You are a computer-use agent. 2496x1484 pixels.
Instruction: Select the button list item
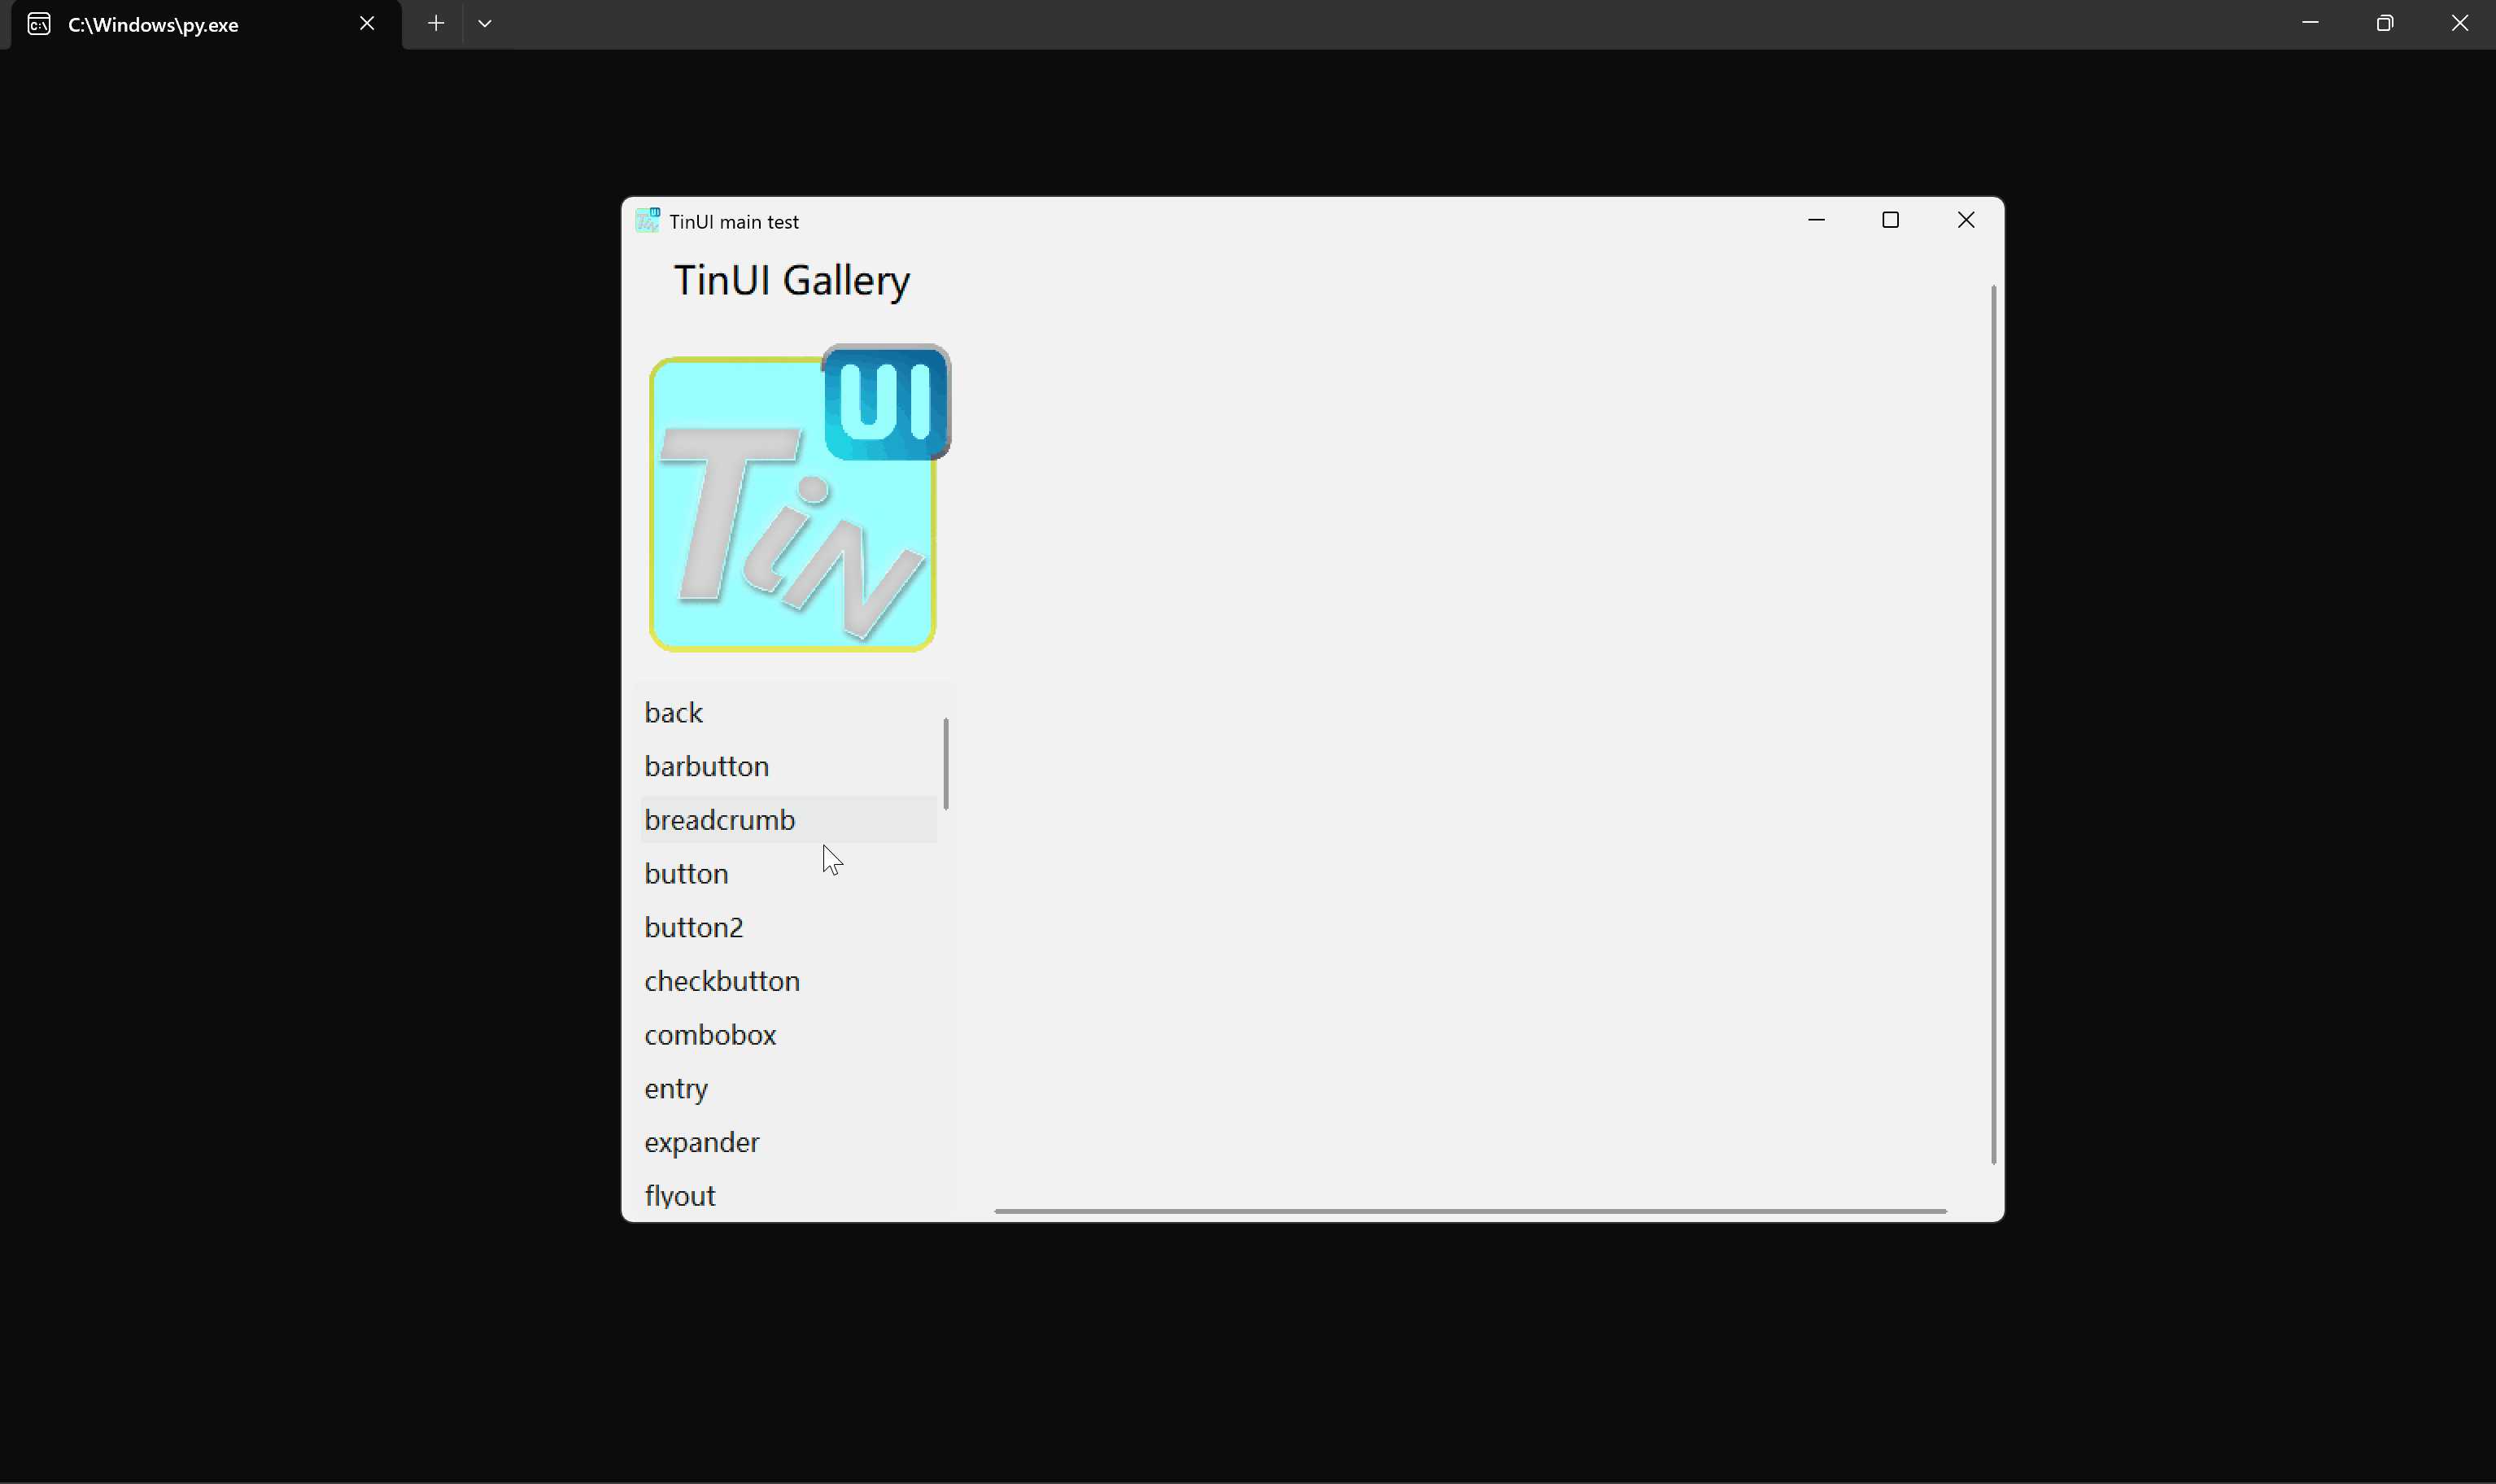point(686,874)
